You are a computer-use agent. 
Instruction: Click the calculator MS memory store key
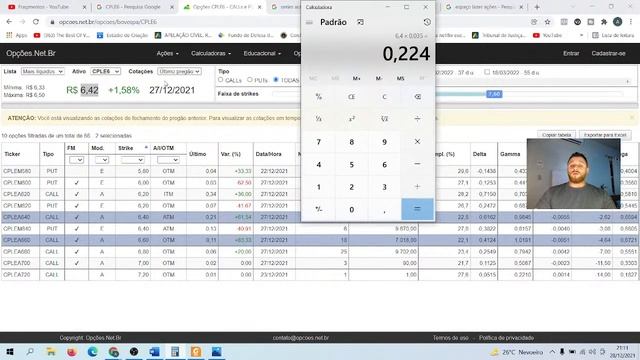[400, 78]
